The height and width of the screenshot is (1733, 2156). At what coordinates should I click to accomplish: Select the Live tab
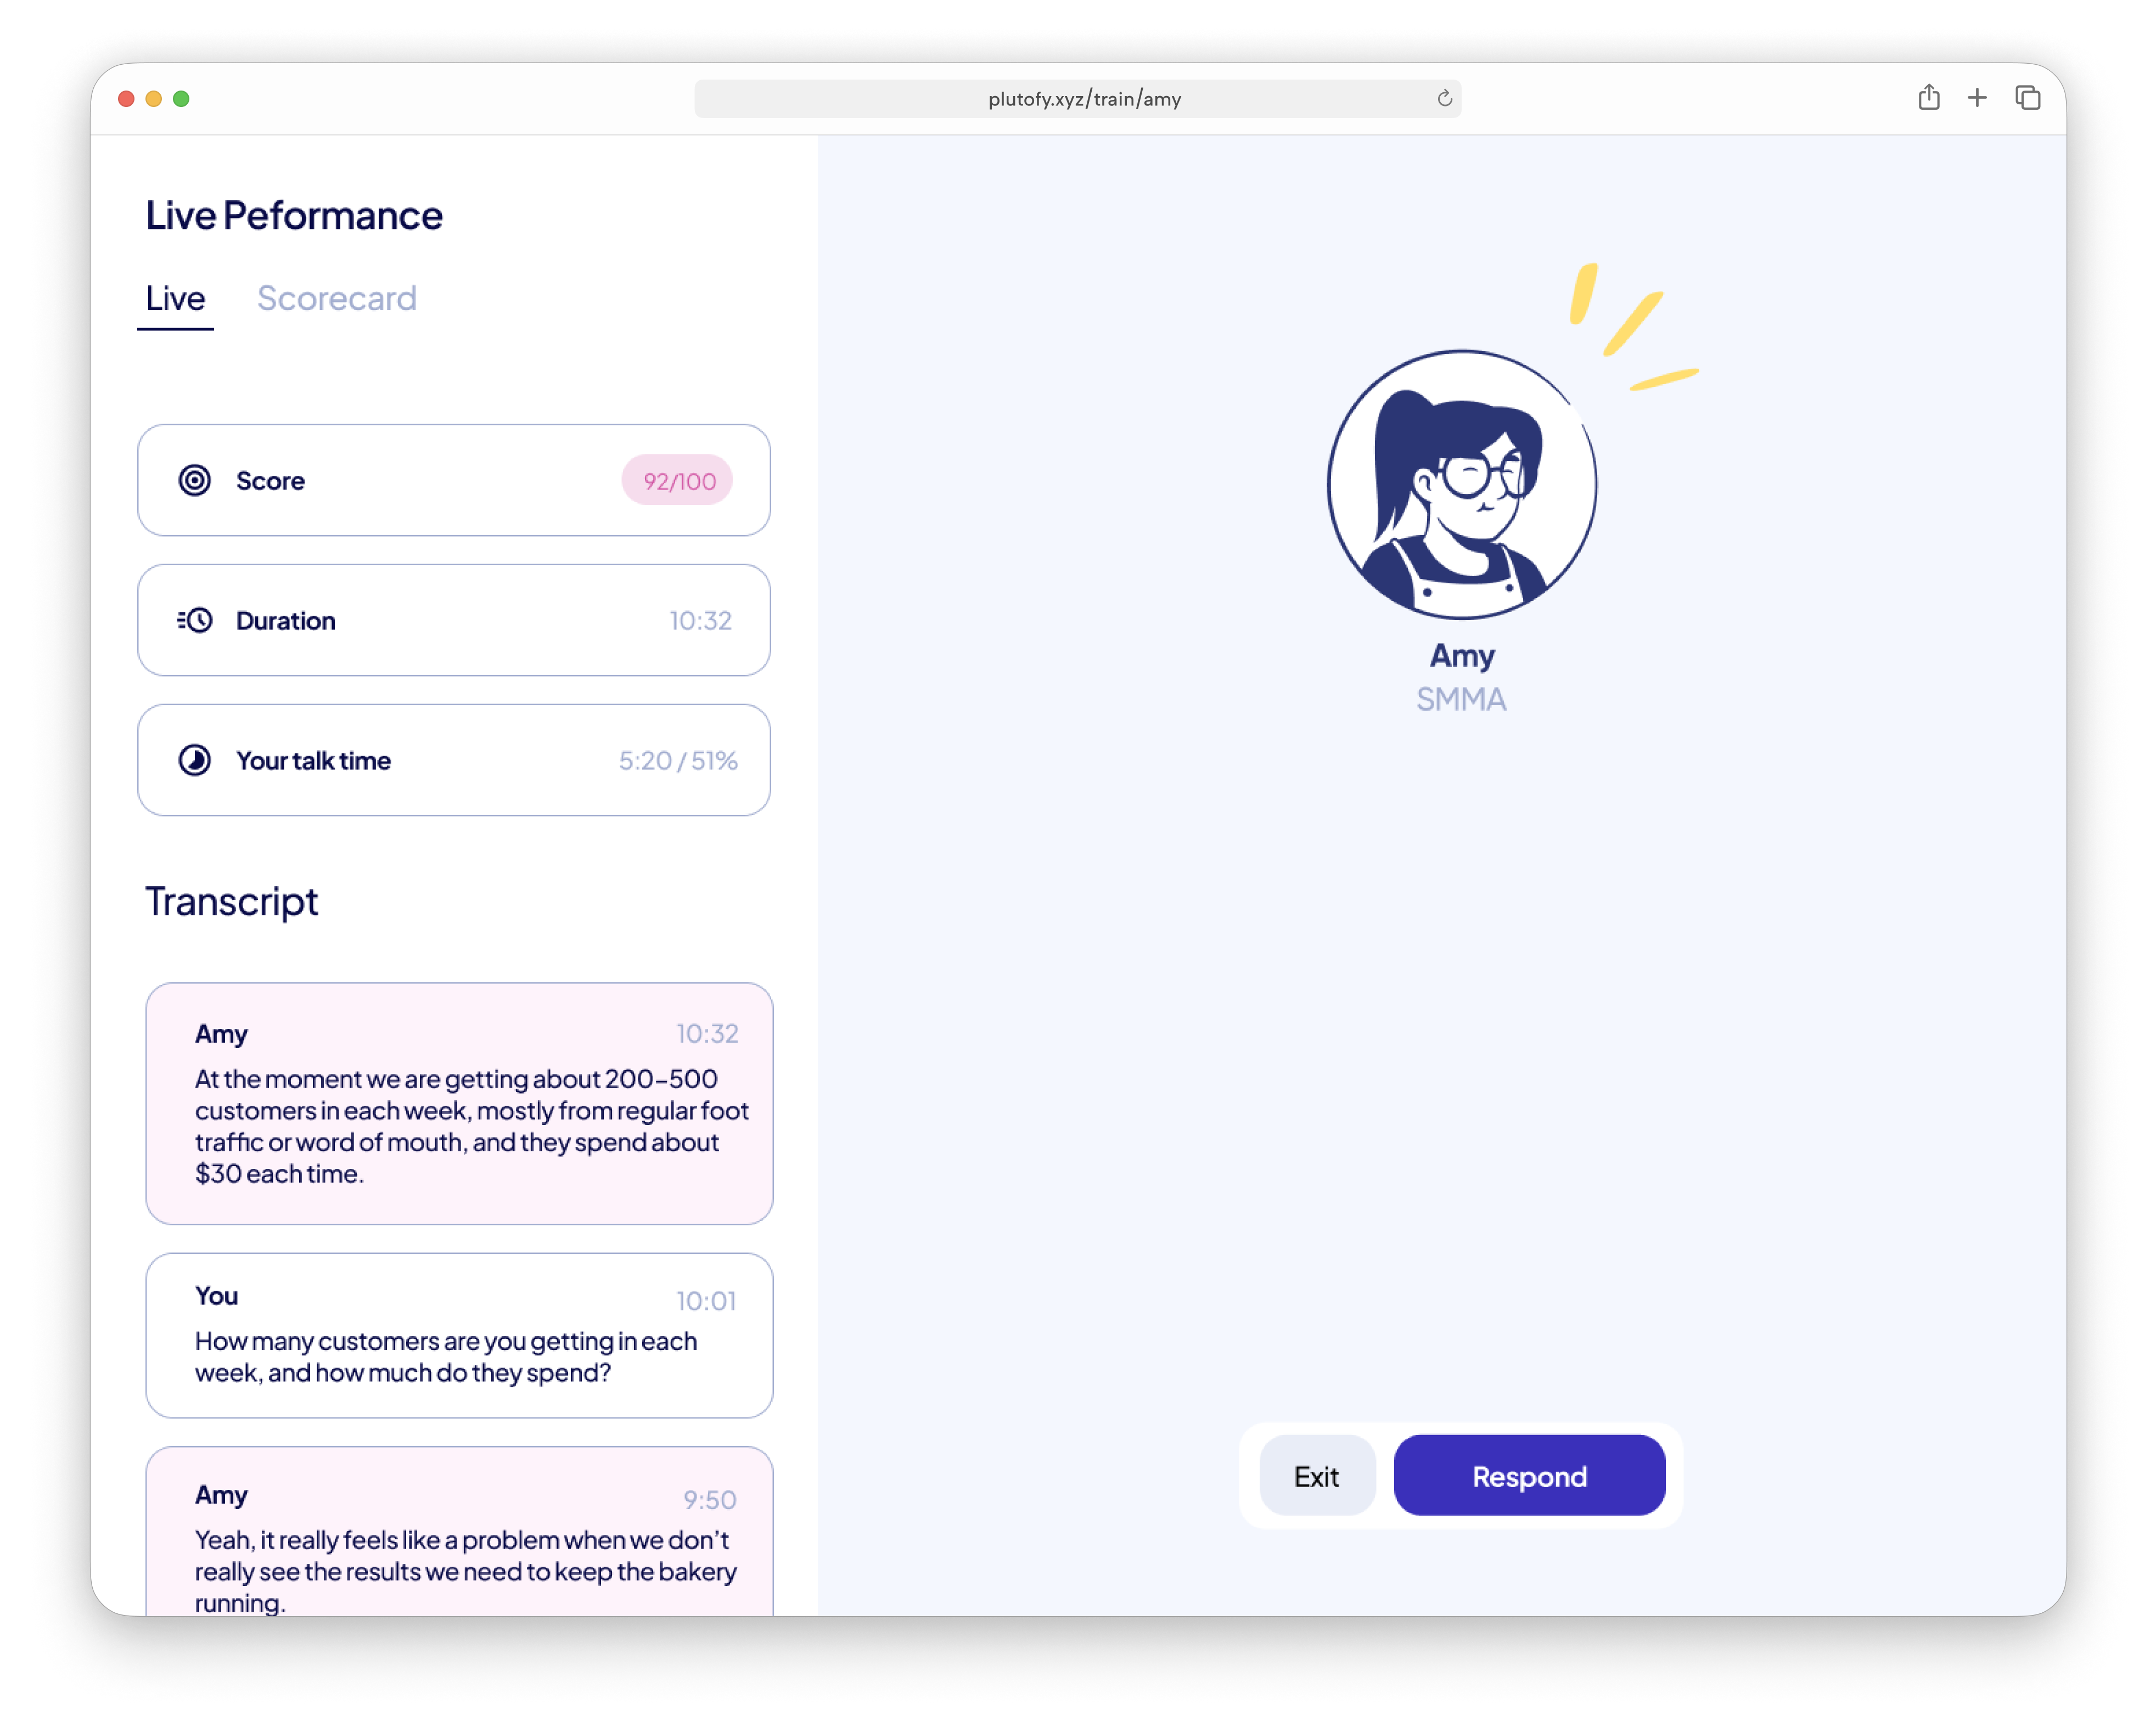(x=175, y=298)
